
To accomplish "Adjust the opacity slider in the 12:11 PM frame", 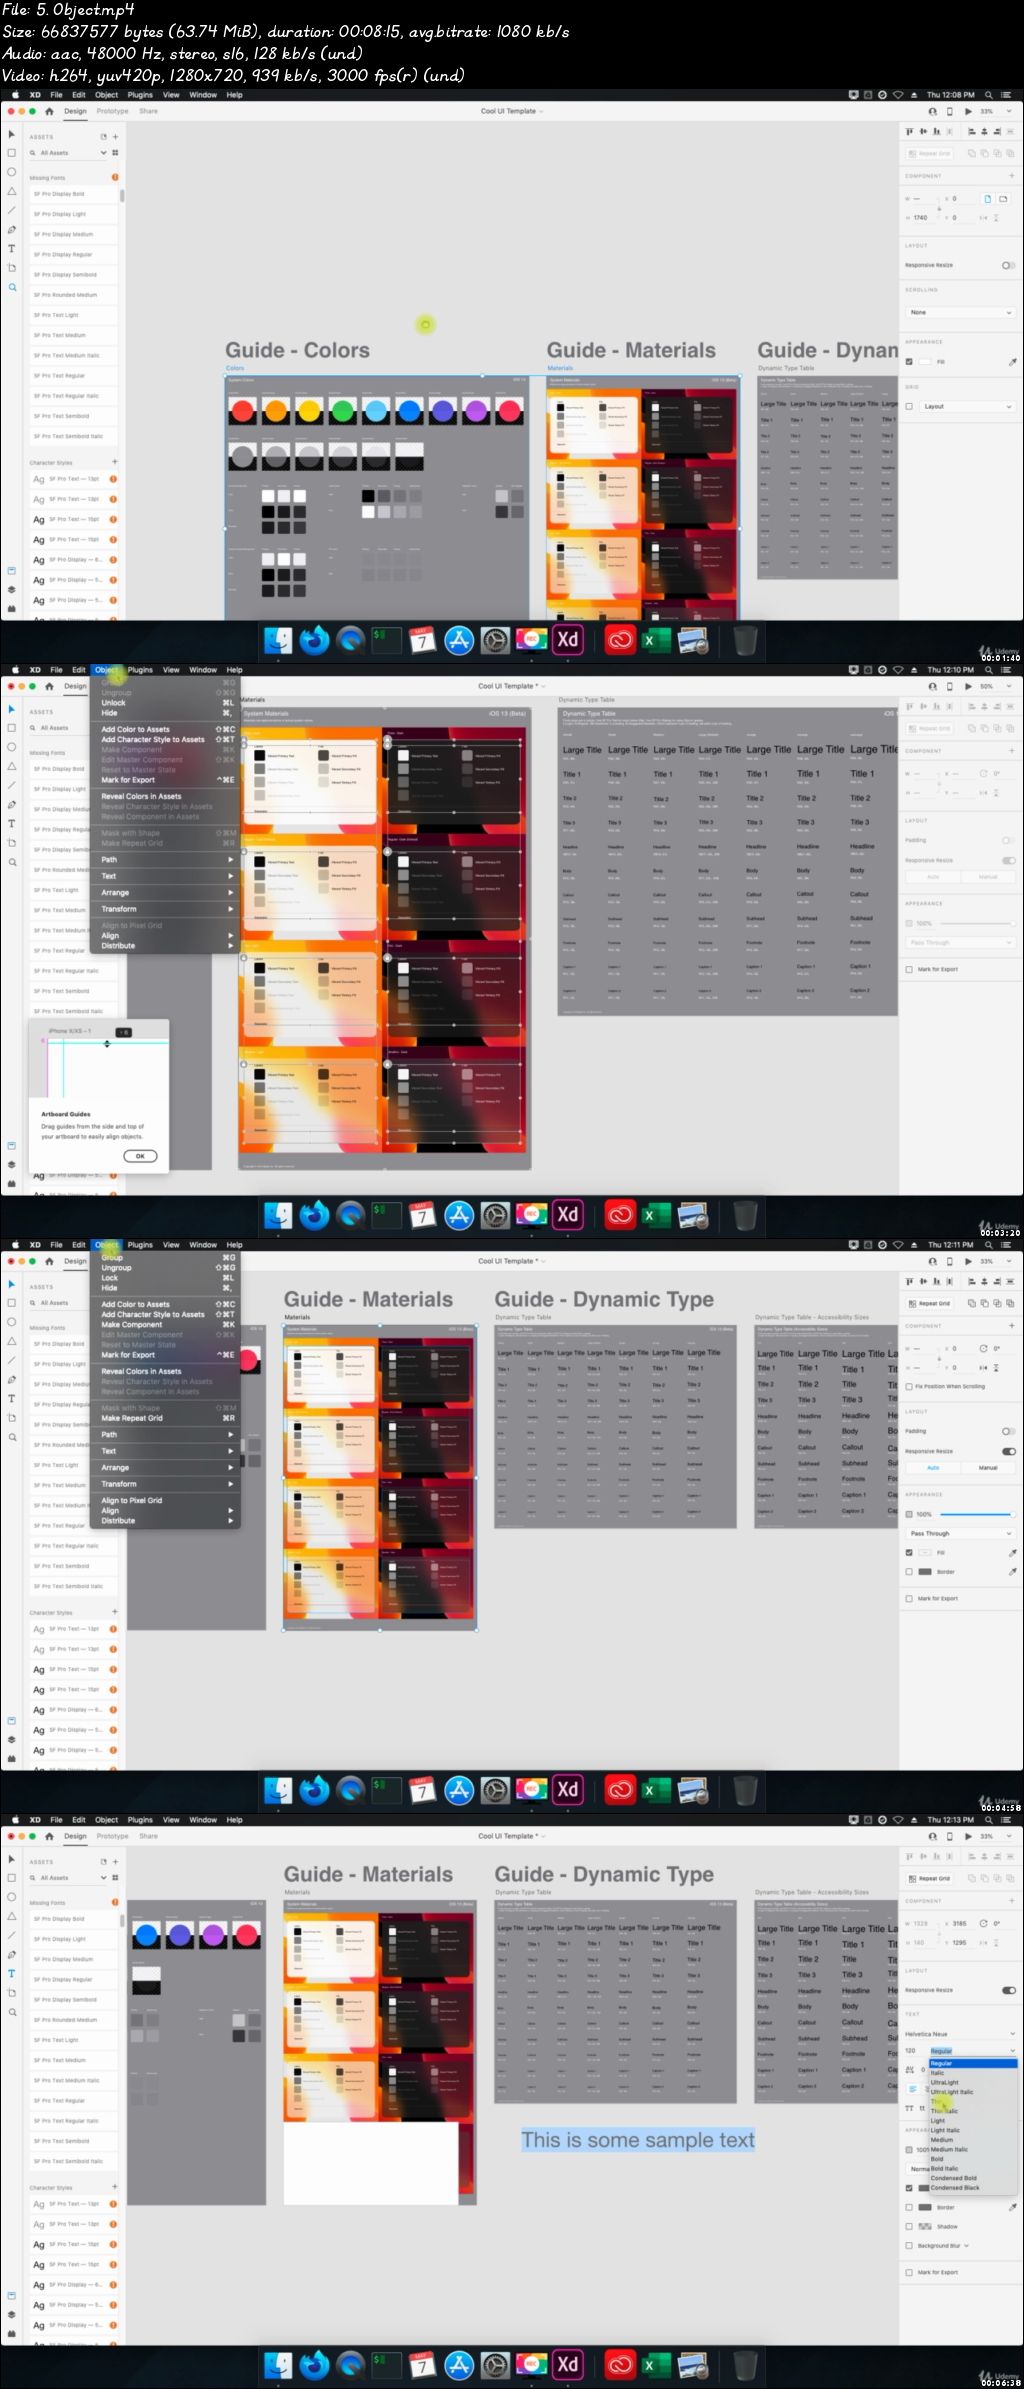I will pos(978,1514).
